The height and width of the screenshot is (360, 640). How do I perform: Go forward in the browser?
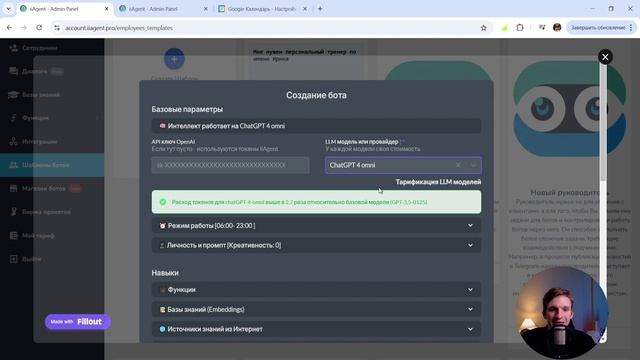pyautogui.click(x=24, y=28)
